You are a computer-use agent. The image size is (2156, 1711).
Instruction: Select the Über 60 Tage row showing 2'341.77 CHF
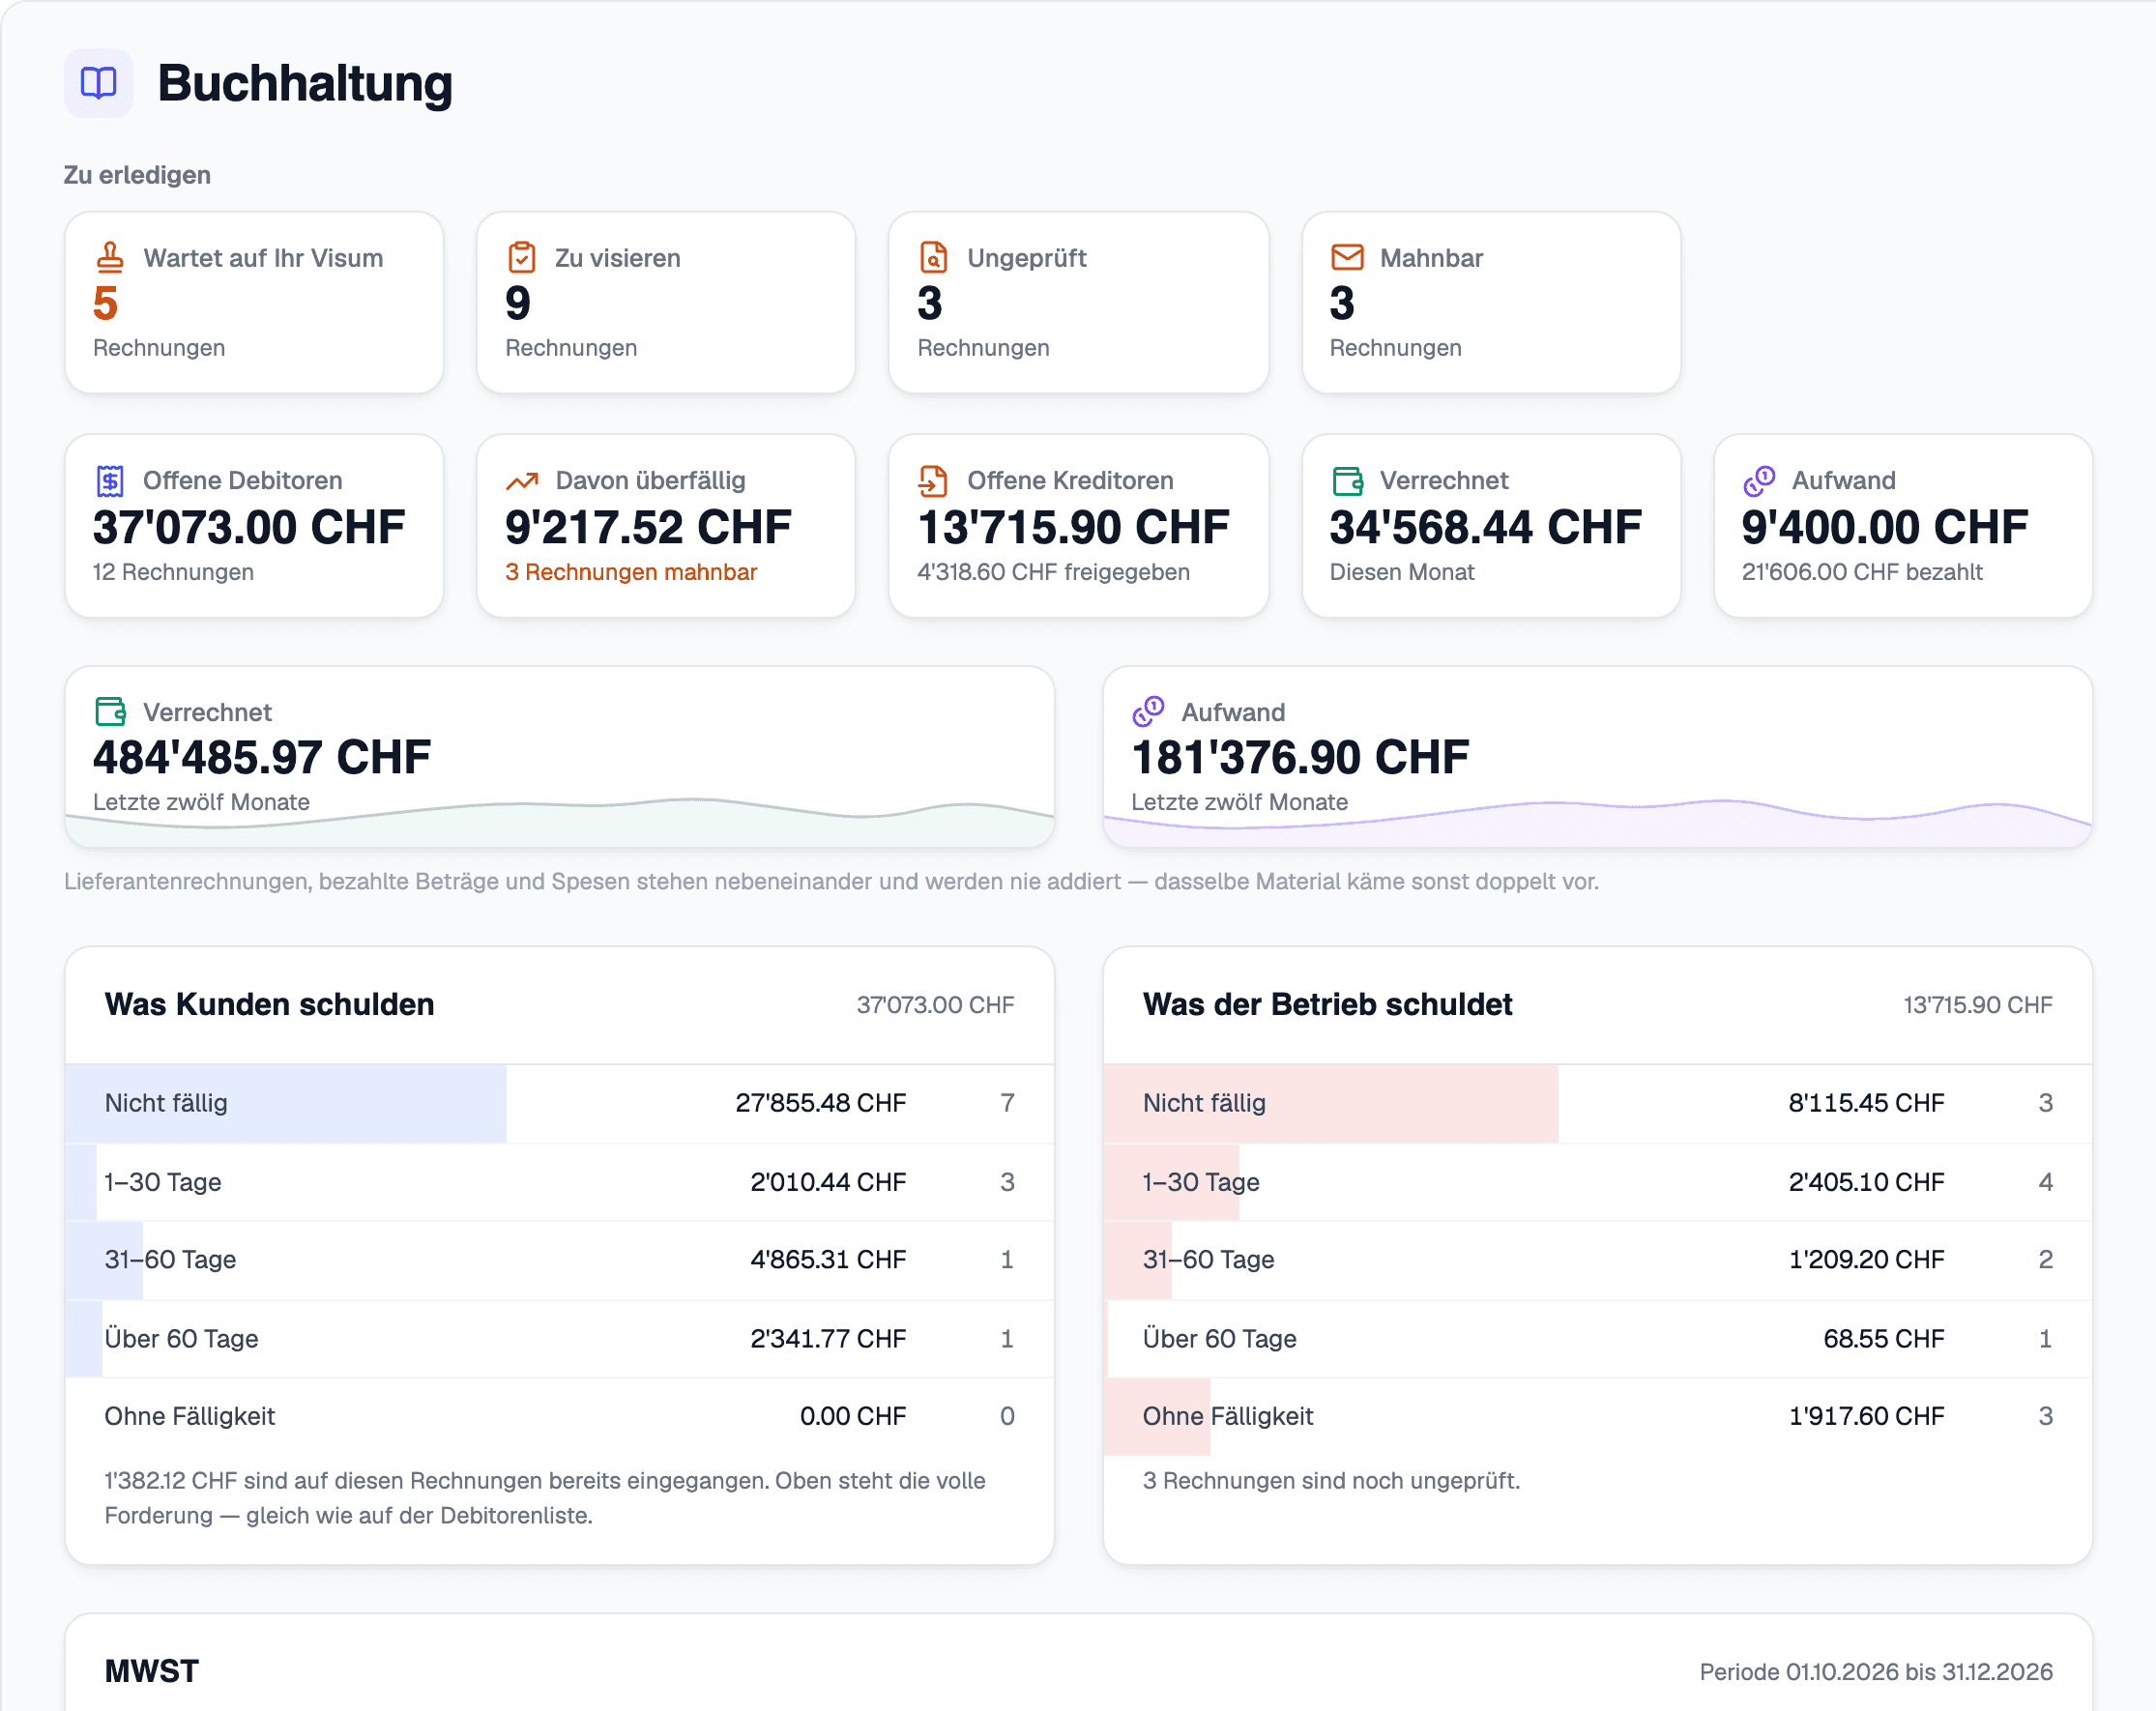560,1339
